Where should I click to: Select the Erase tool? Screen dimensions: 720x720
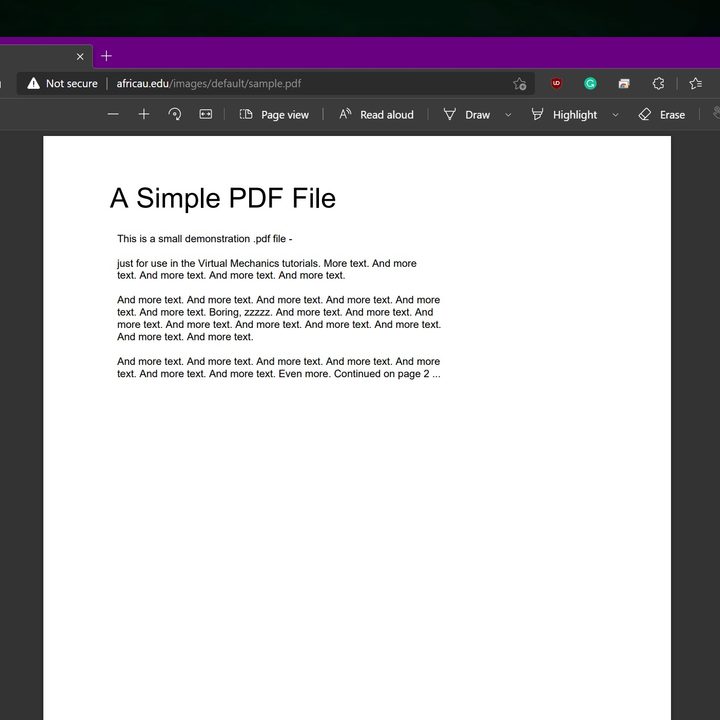[x=662, y=115]
